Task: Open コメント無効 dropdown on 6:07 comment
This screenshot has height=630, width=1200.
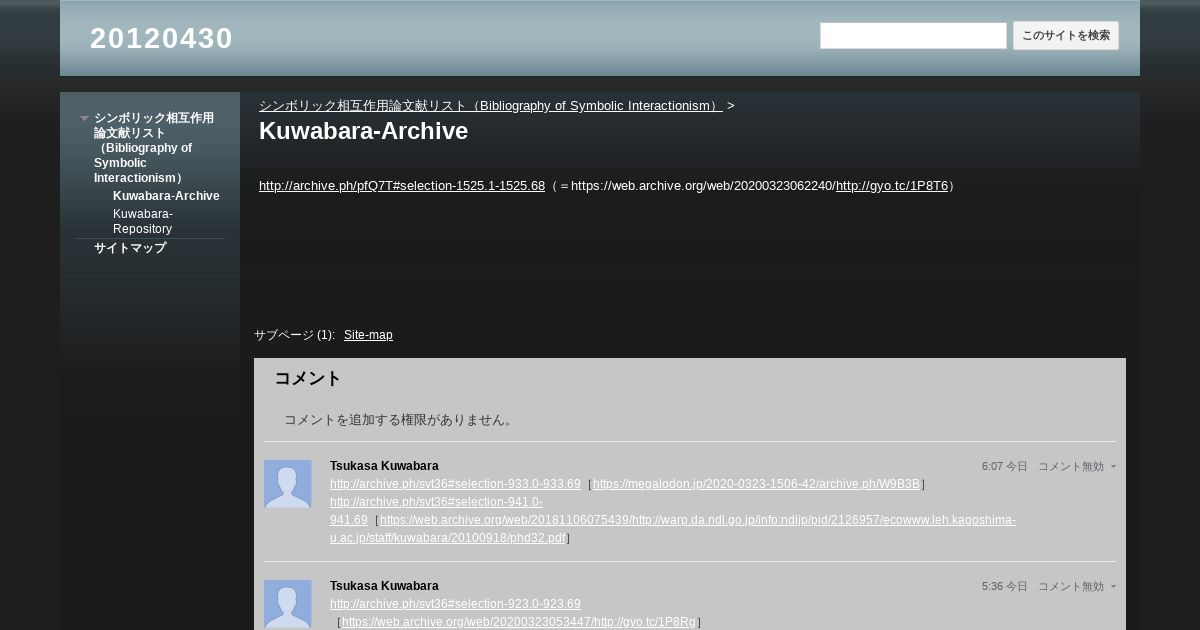Action: coord(1077,466)
